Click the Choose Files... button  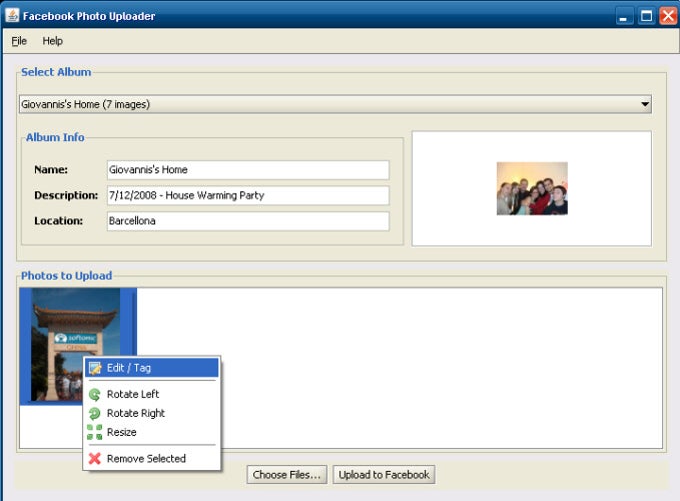pos(287,475)
